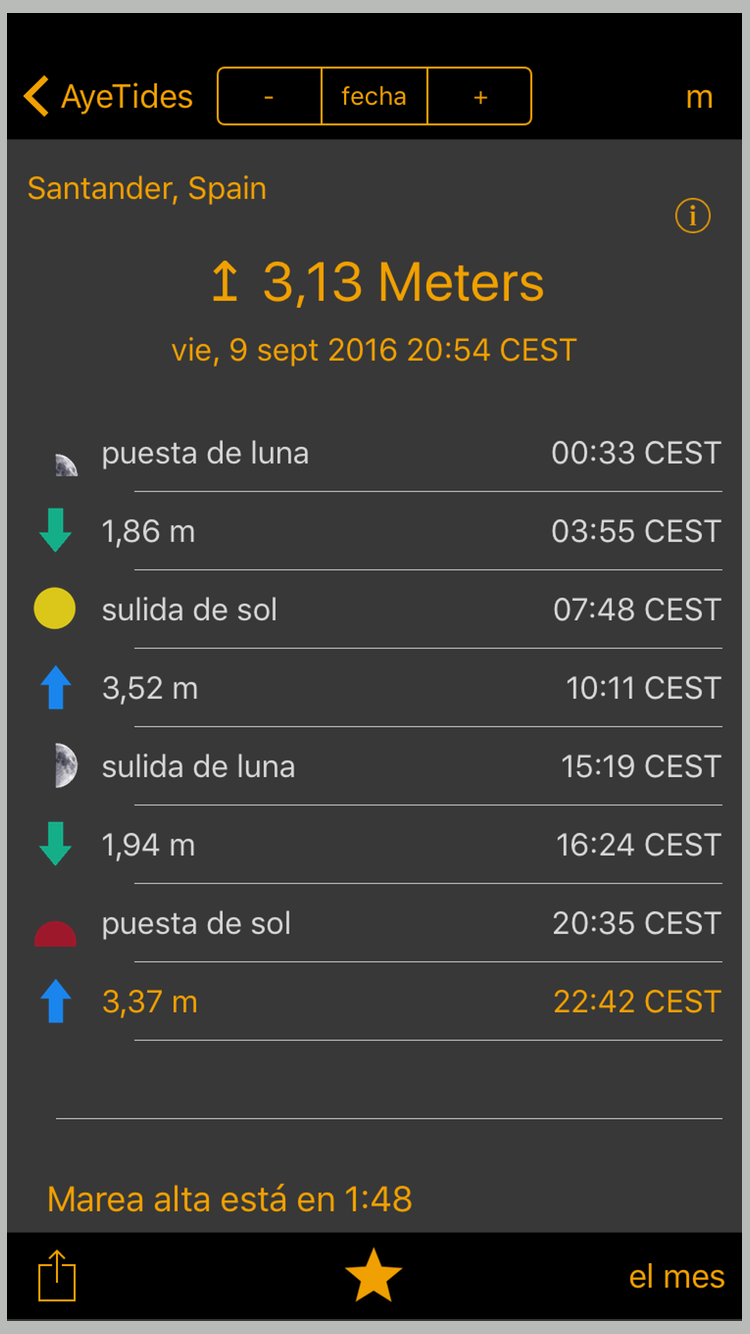
Task: Tap the current 3,13 Meters tide height
Action: click(378, 283)
